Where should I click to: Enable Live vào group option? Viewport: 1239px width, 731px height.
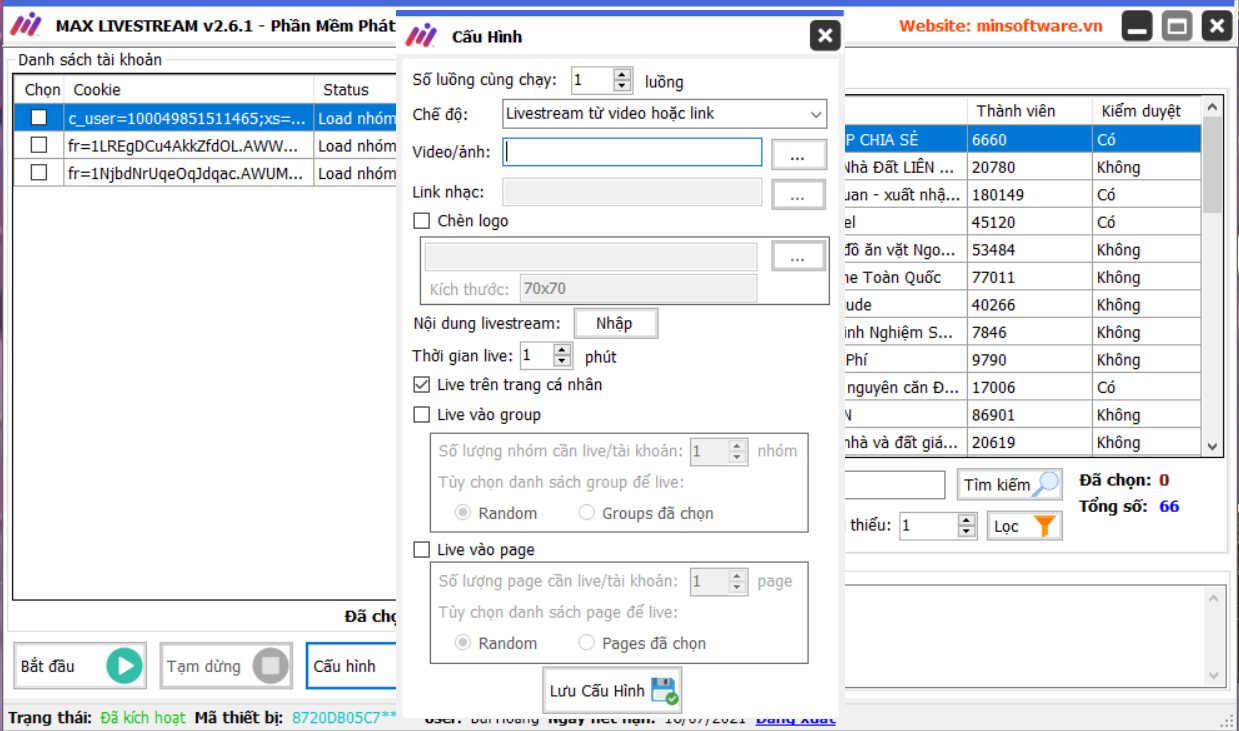(x=422, y=415)
